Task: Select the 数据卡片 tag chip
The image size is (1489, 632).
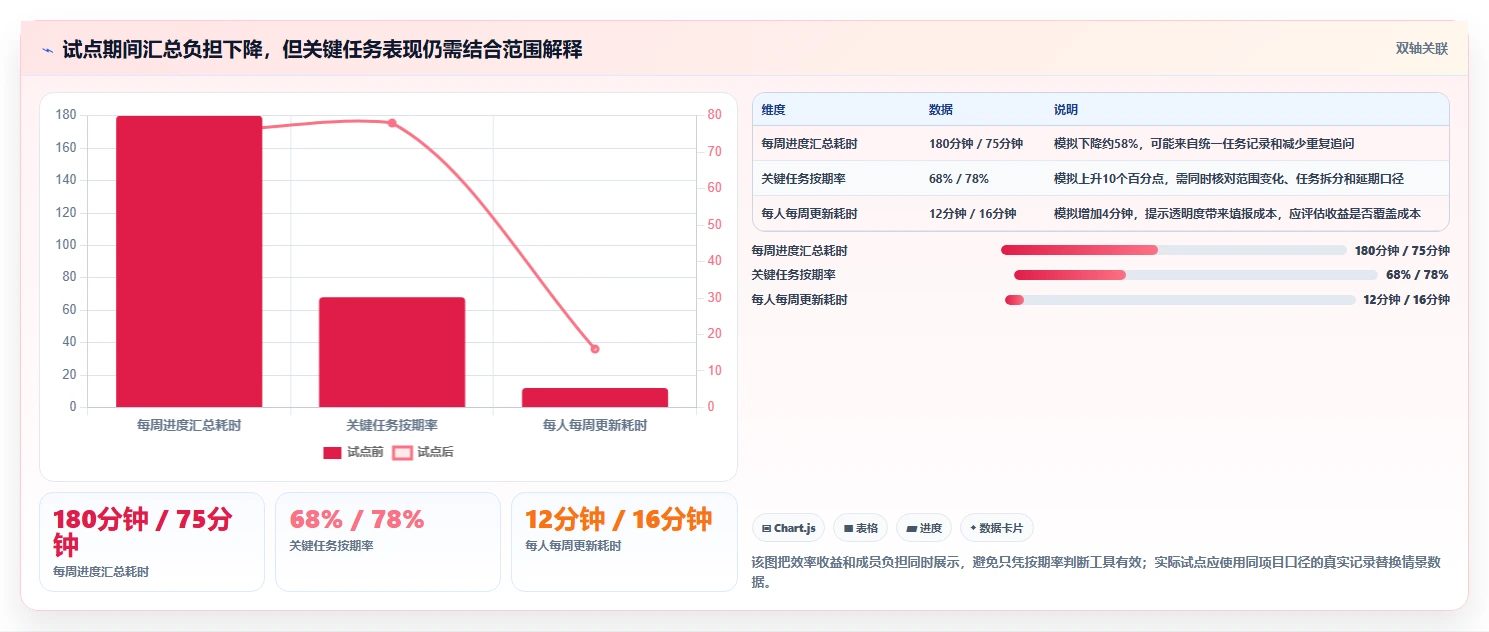Action: tap(997, 528)
